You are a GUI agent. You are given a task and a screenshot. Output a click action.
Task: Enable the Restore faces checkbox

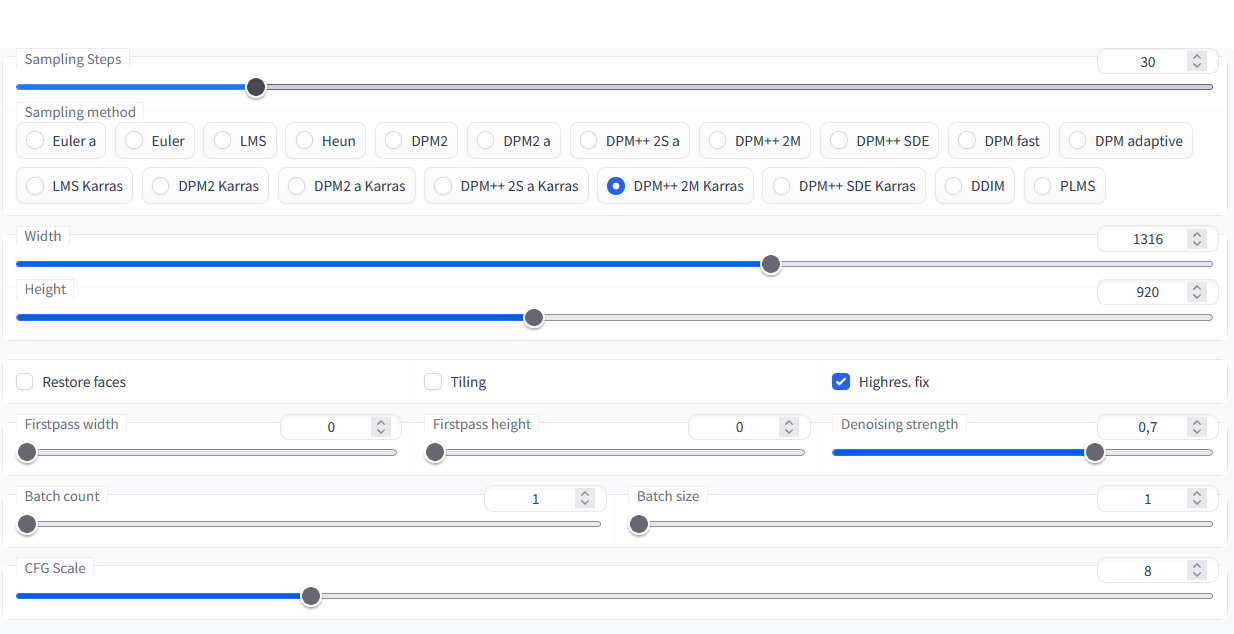[25, 382]
